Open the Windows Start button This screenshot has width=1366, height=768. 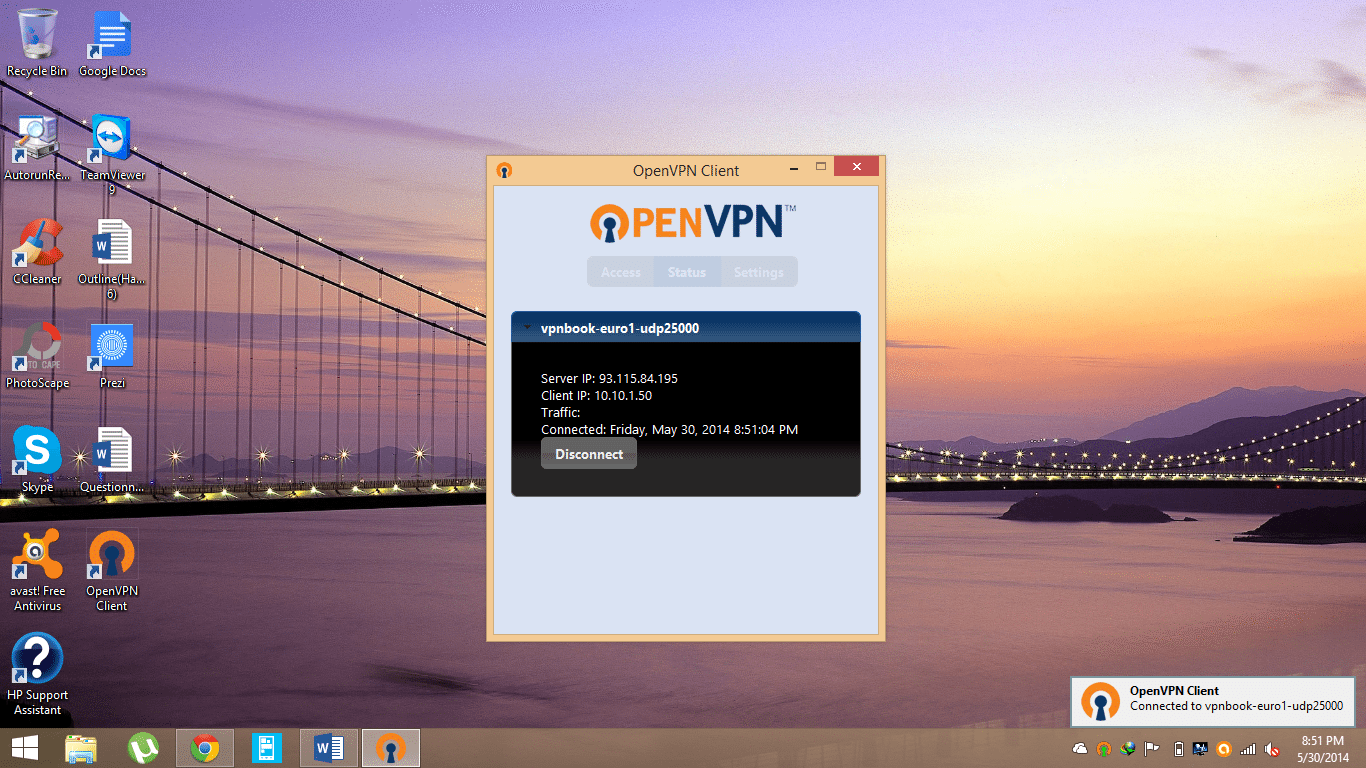25,748
